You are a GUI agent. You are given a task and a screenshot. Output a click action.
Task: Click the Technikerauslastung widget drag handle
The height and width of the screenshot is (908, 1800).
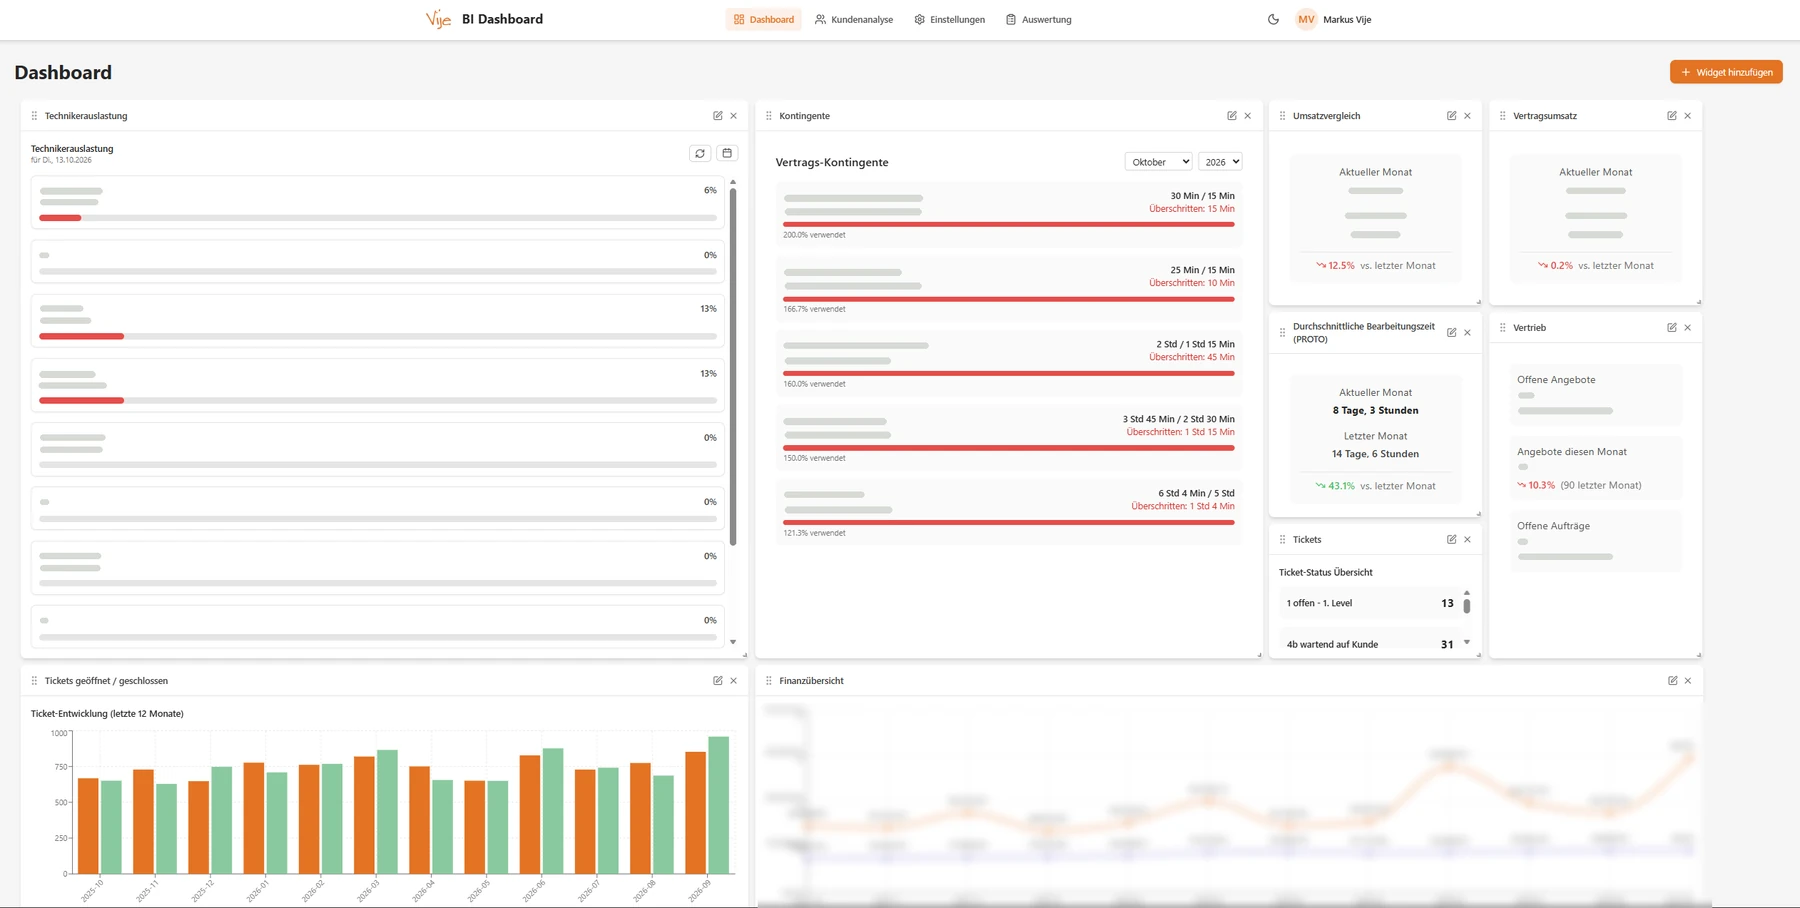34,116
